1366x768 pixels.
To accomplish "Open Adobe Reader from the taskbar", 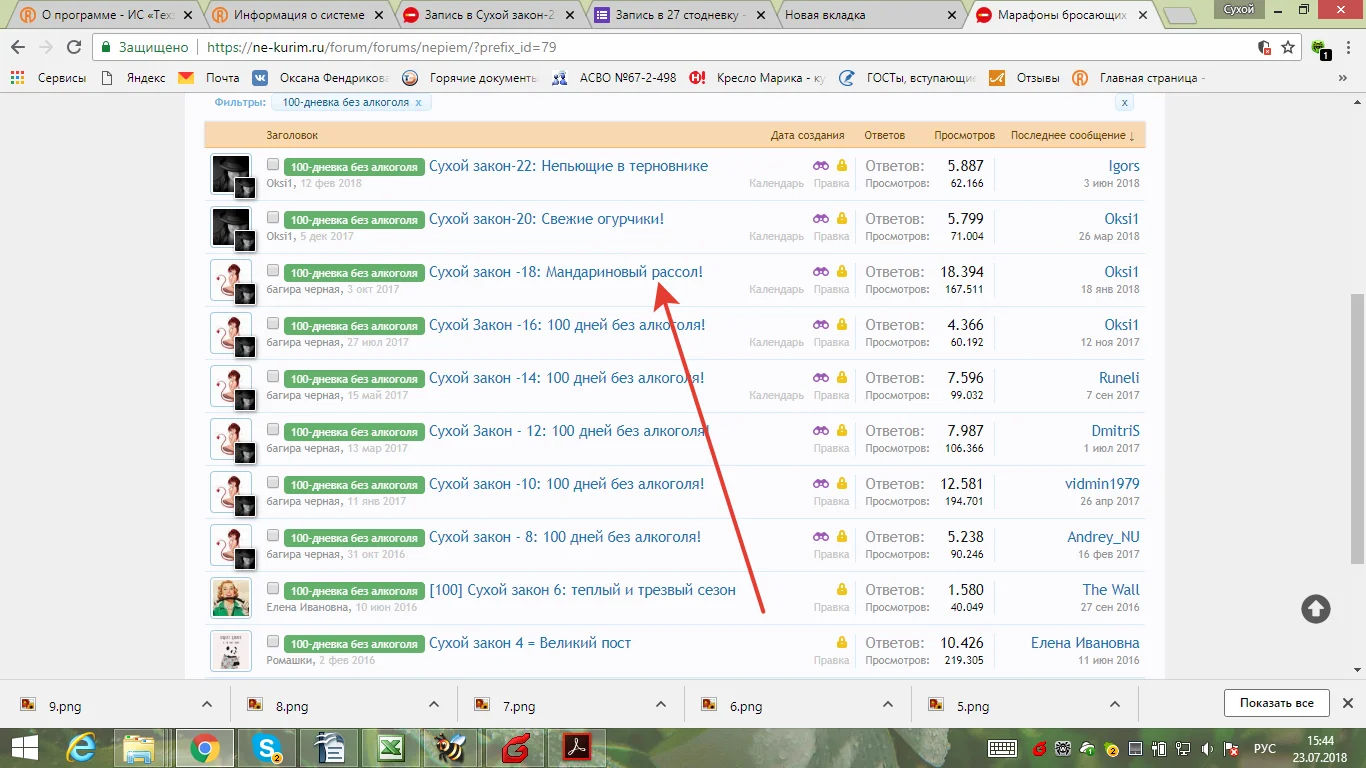I will coord(577,747).
